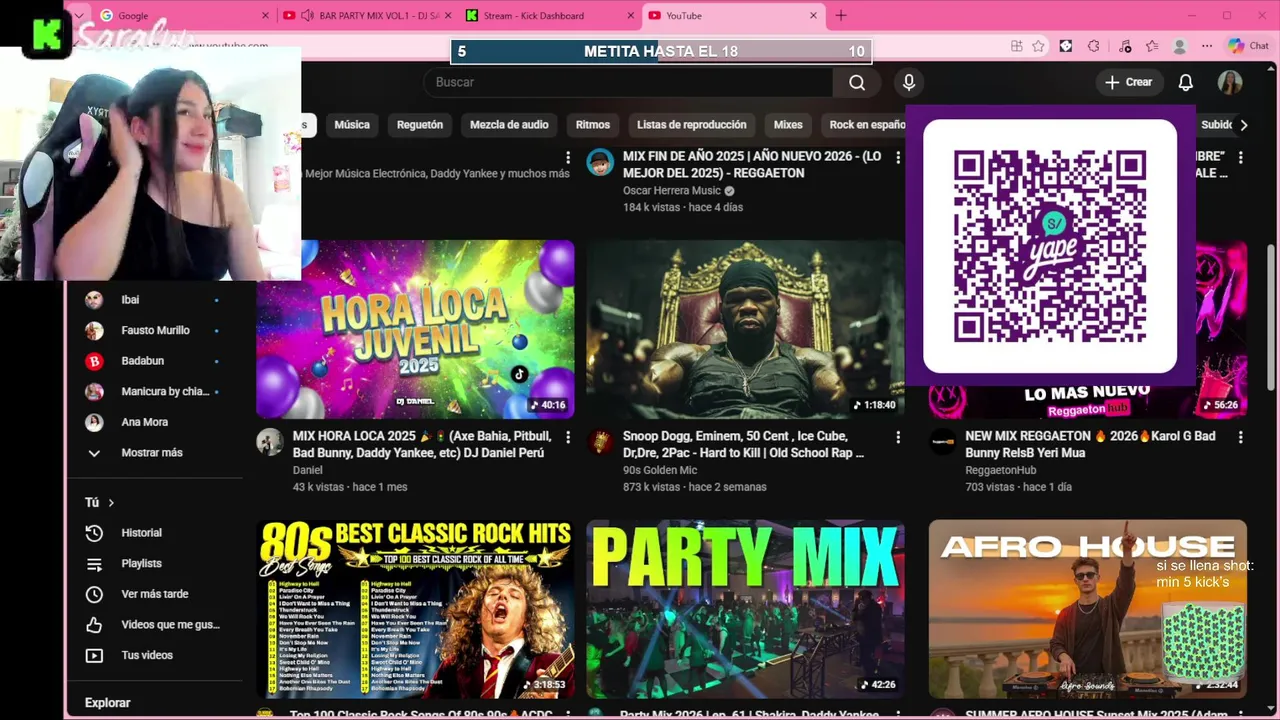Open NEW MIX REGGAETON 2026 video title
This screenshot has width=1280, height=720.
pyautogui.click(x=1090, y=445)
